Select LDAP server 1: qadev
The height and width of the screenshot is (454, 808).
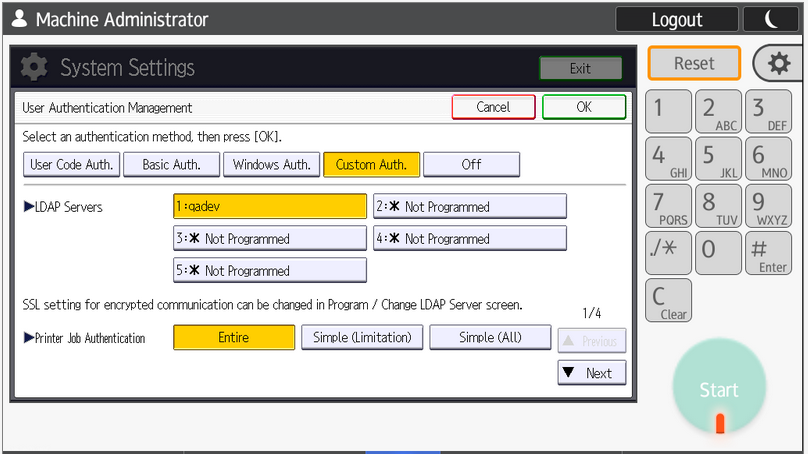(270, 207)
